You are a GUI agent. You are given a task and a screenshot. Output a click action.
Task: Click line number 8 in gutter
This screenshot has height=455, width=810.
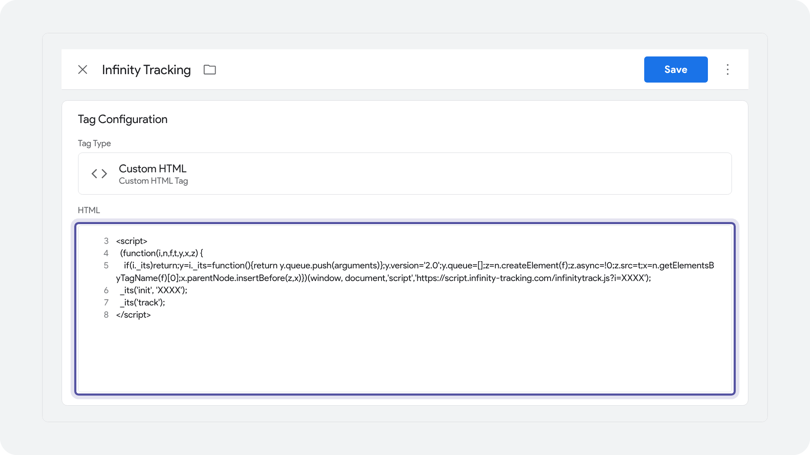point(106,315)
